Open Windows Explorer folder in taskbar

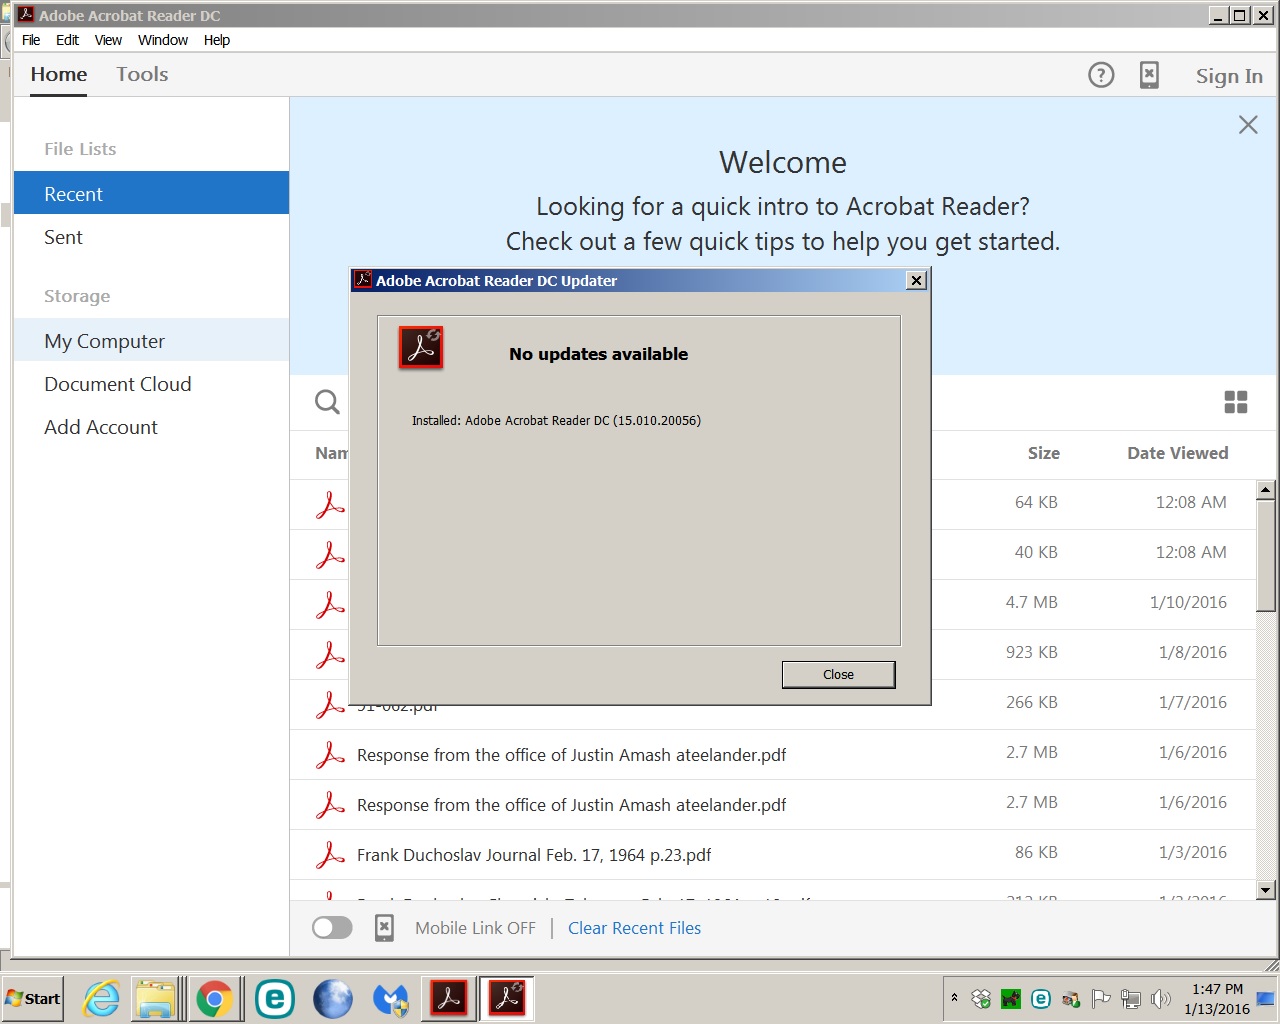155,998
